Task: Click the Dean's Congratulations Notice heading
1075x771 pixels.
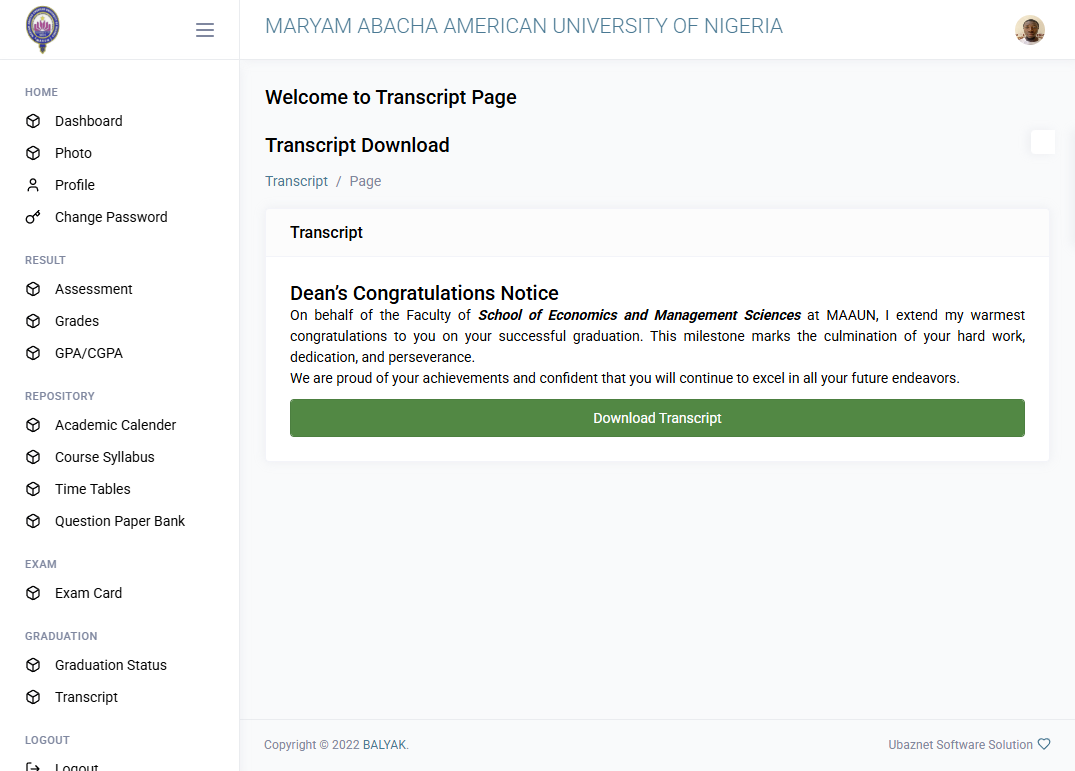Action: pos(424,293)
